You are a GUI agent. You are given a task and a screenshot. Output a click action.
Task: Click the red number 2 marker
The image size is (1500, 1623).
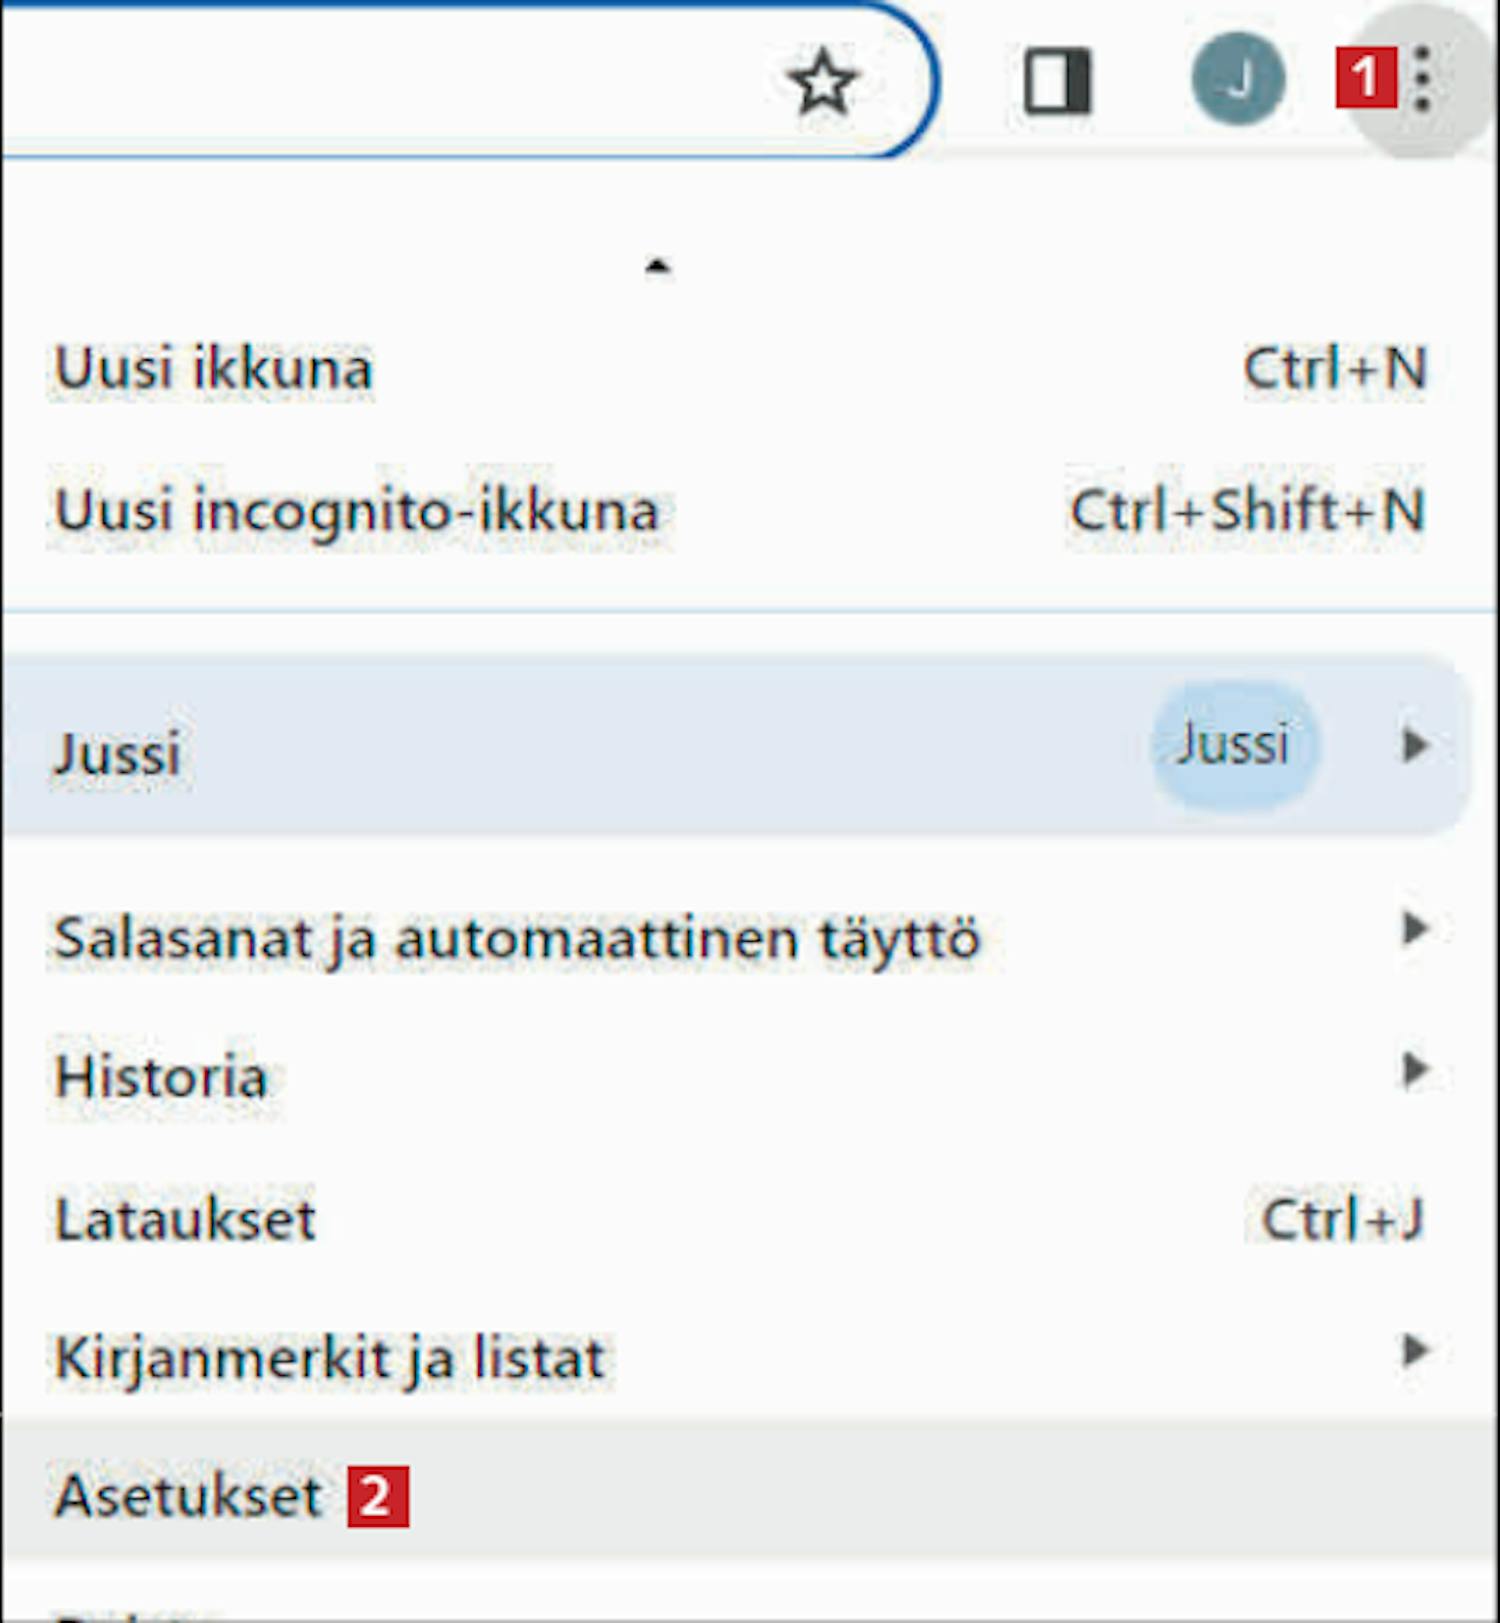coord(378,1497)
